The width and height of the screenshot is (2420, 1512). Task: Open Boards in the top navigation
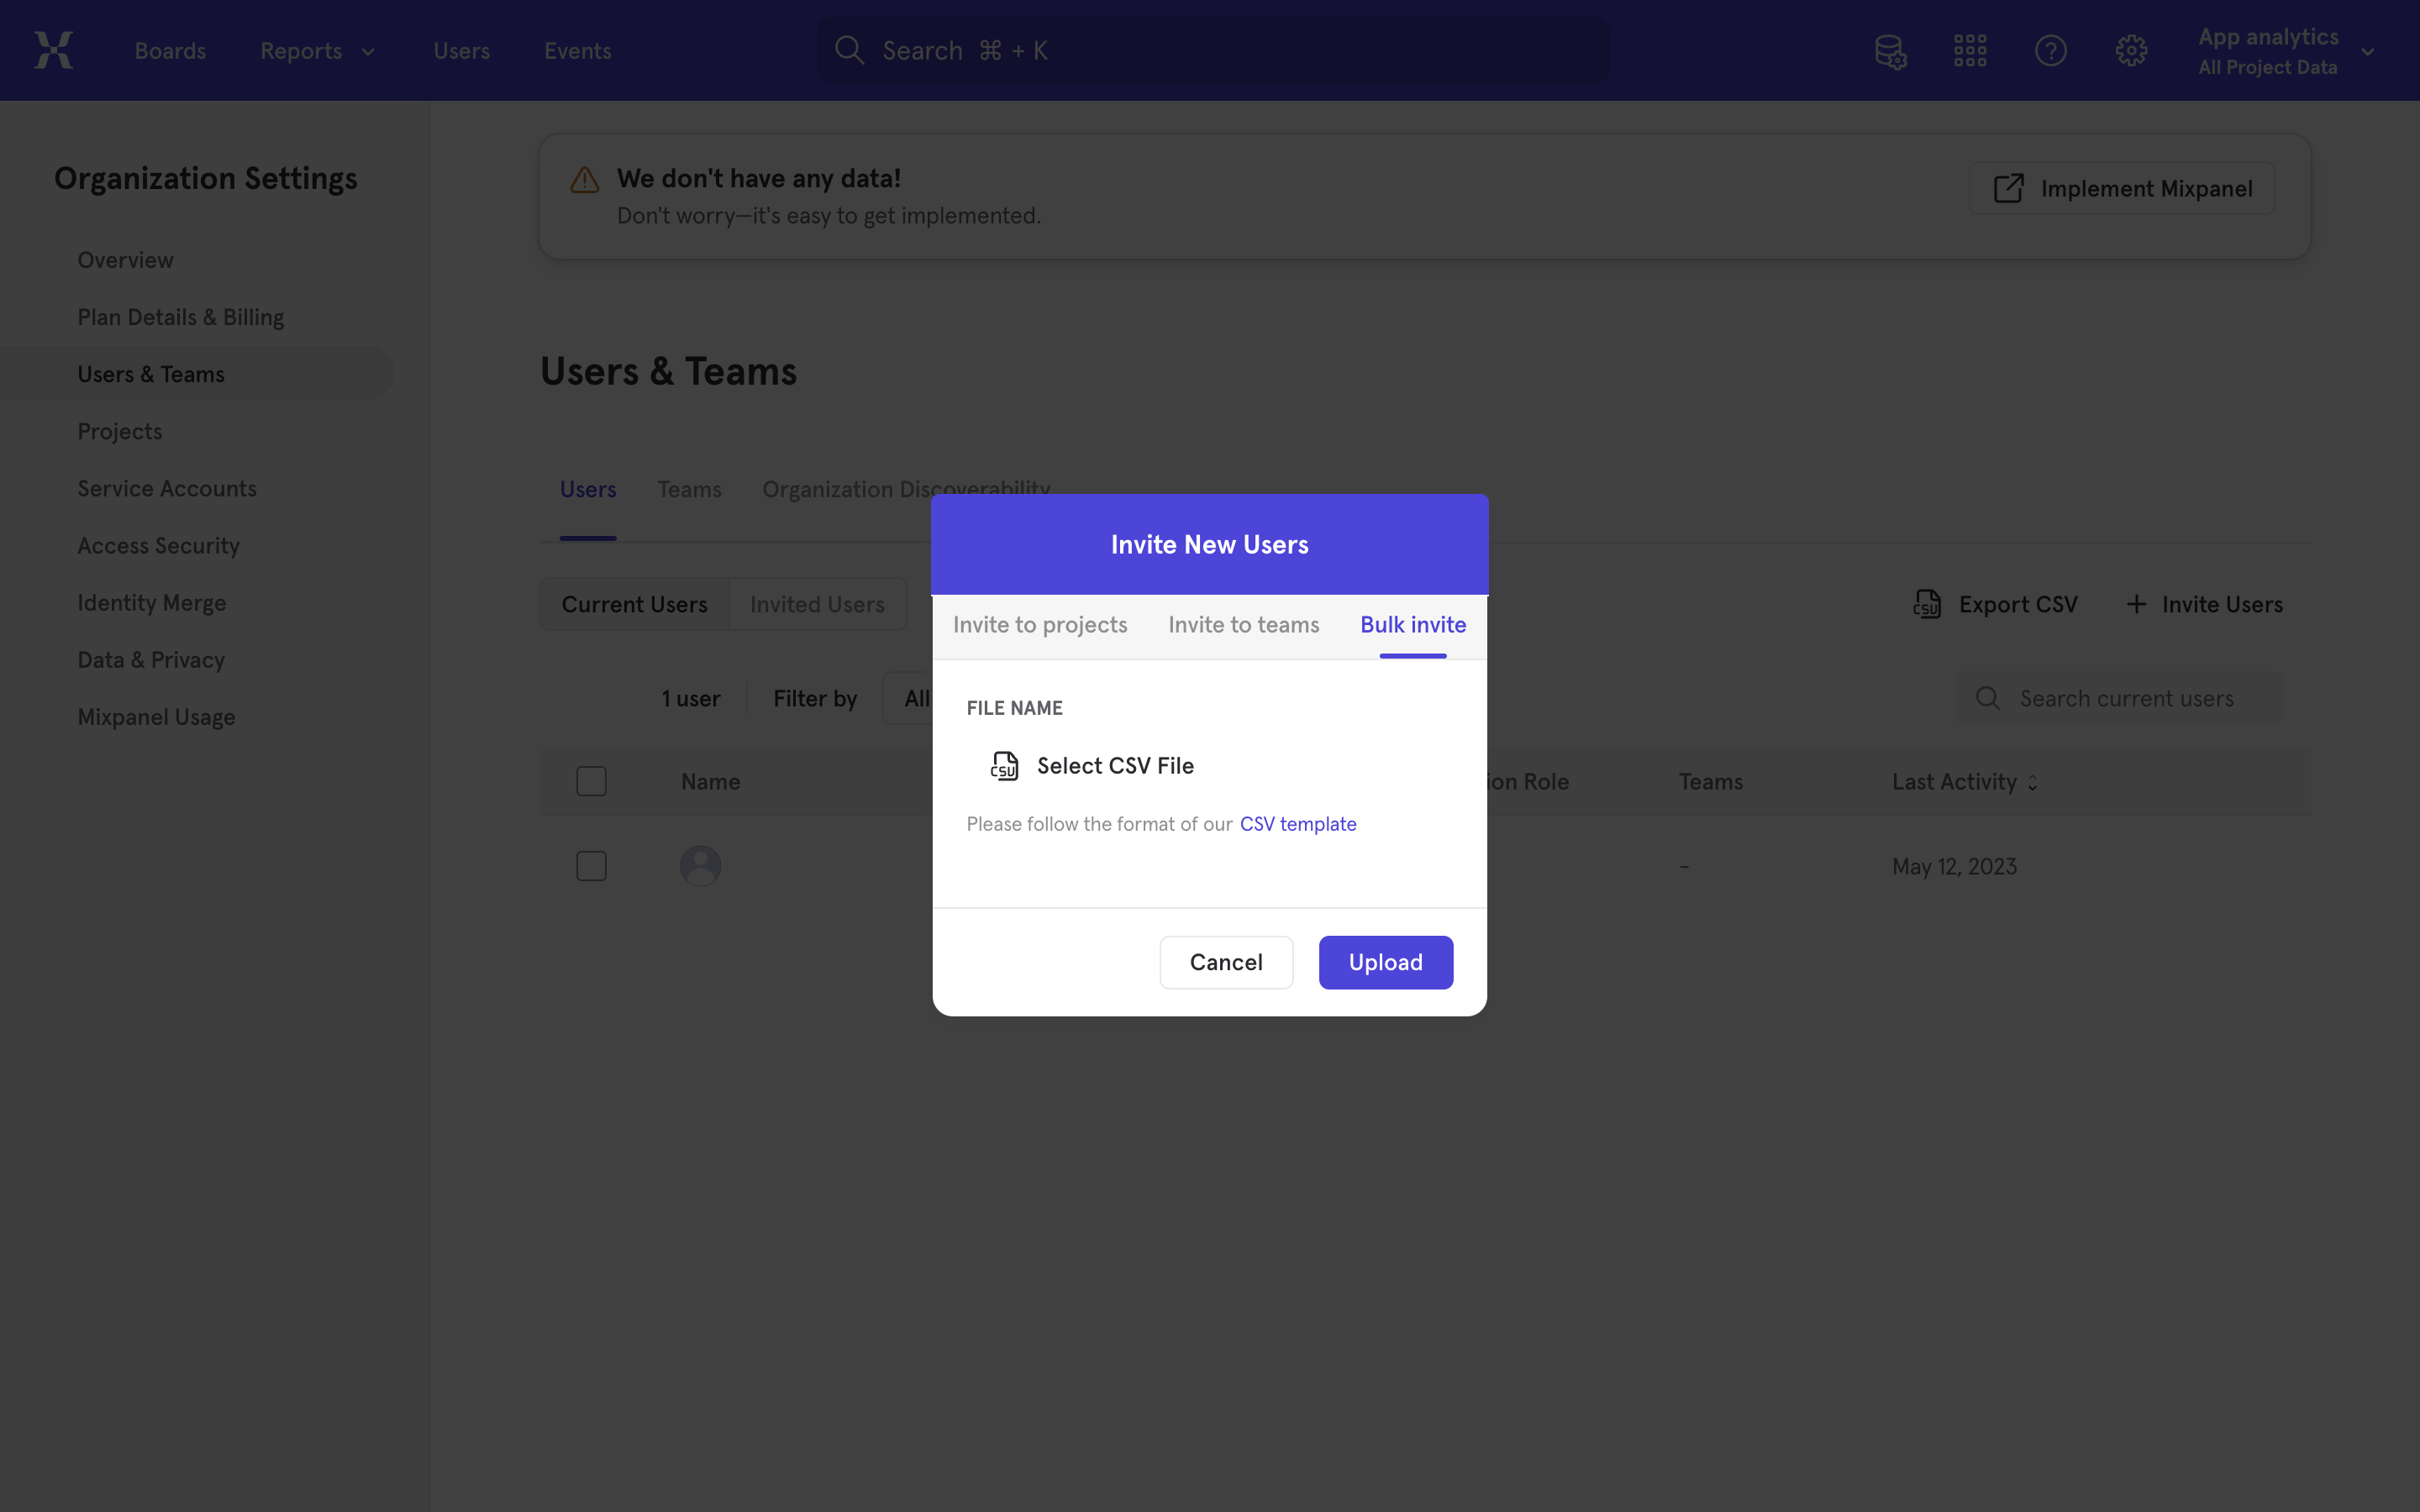170,51
